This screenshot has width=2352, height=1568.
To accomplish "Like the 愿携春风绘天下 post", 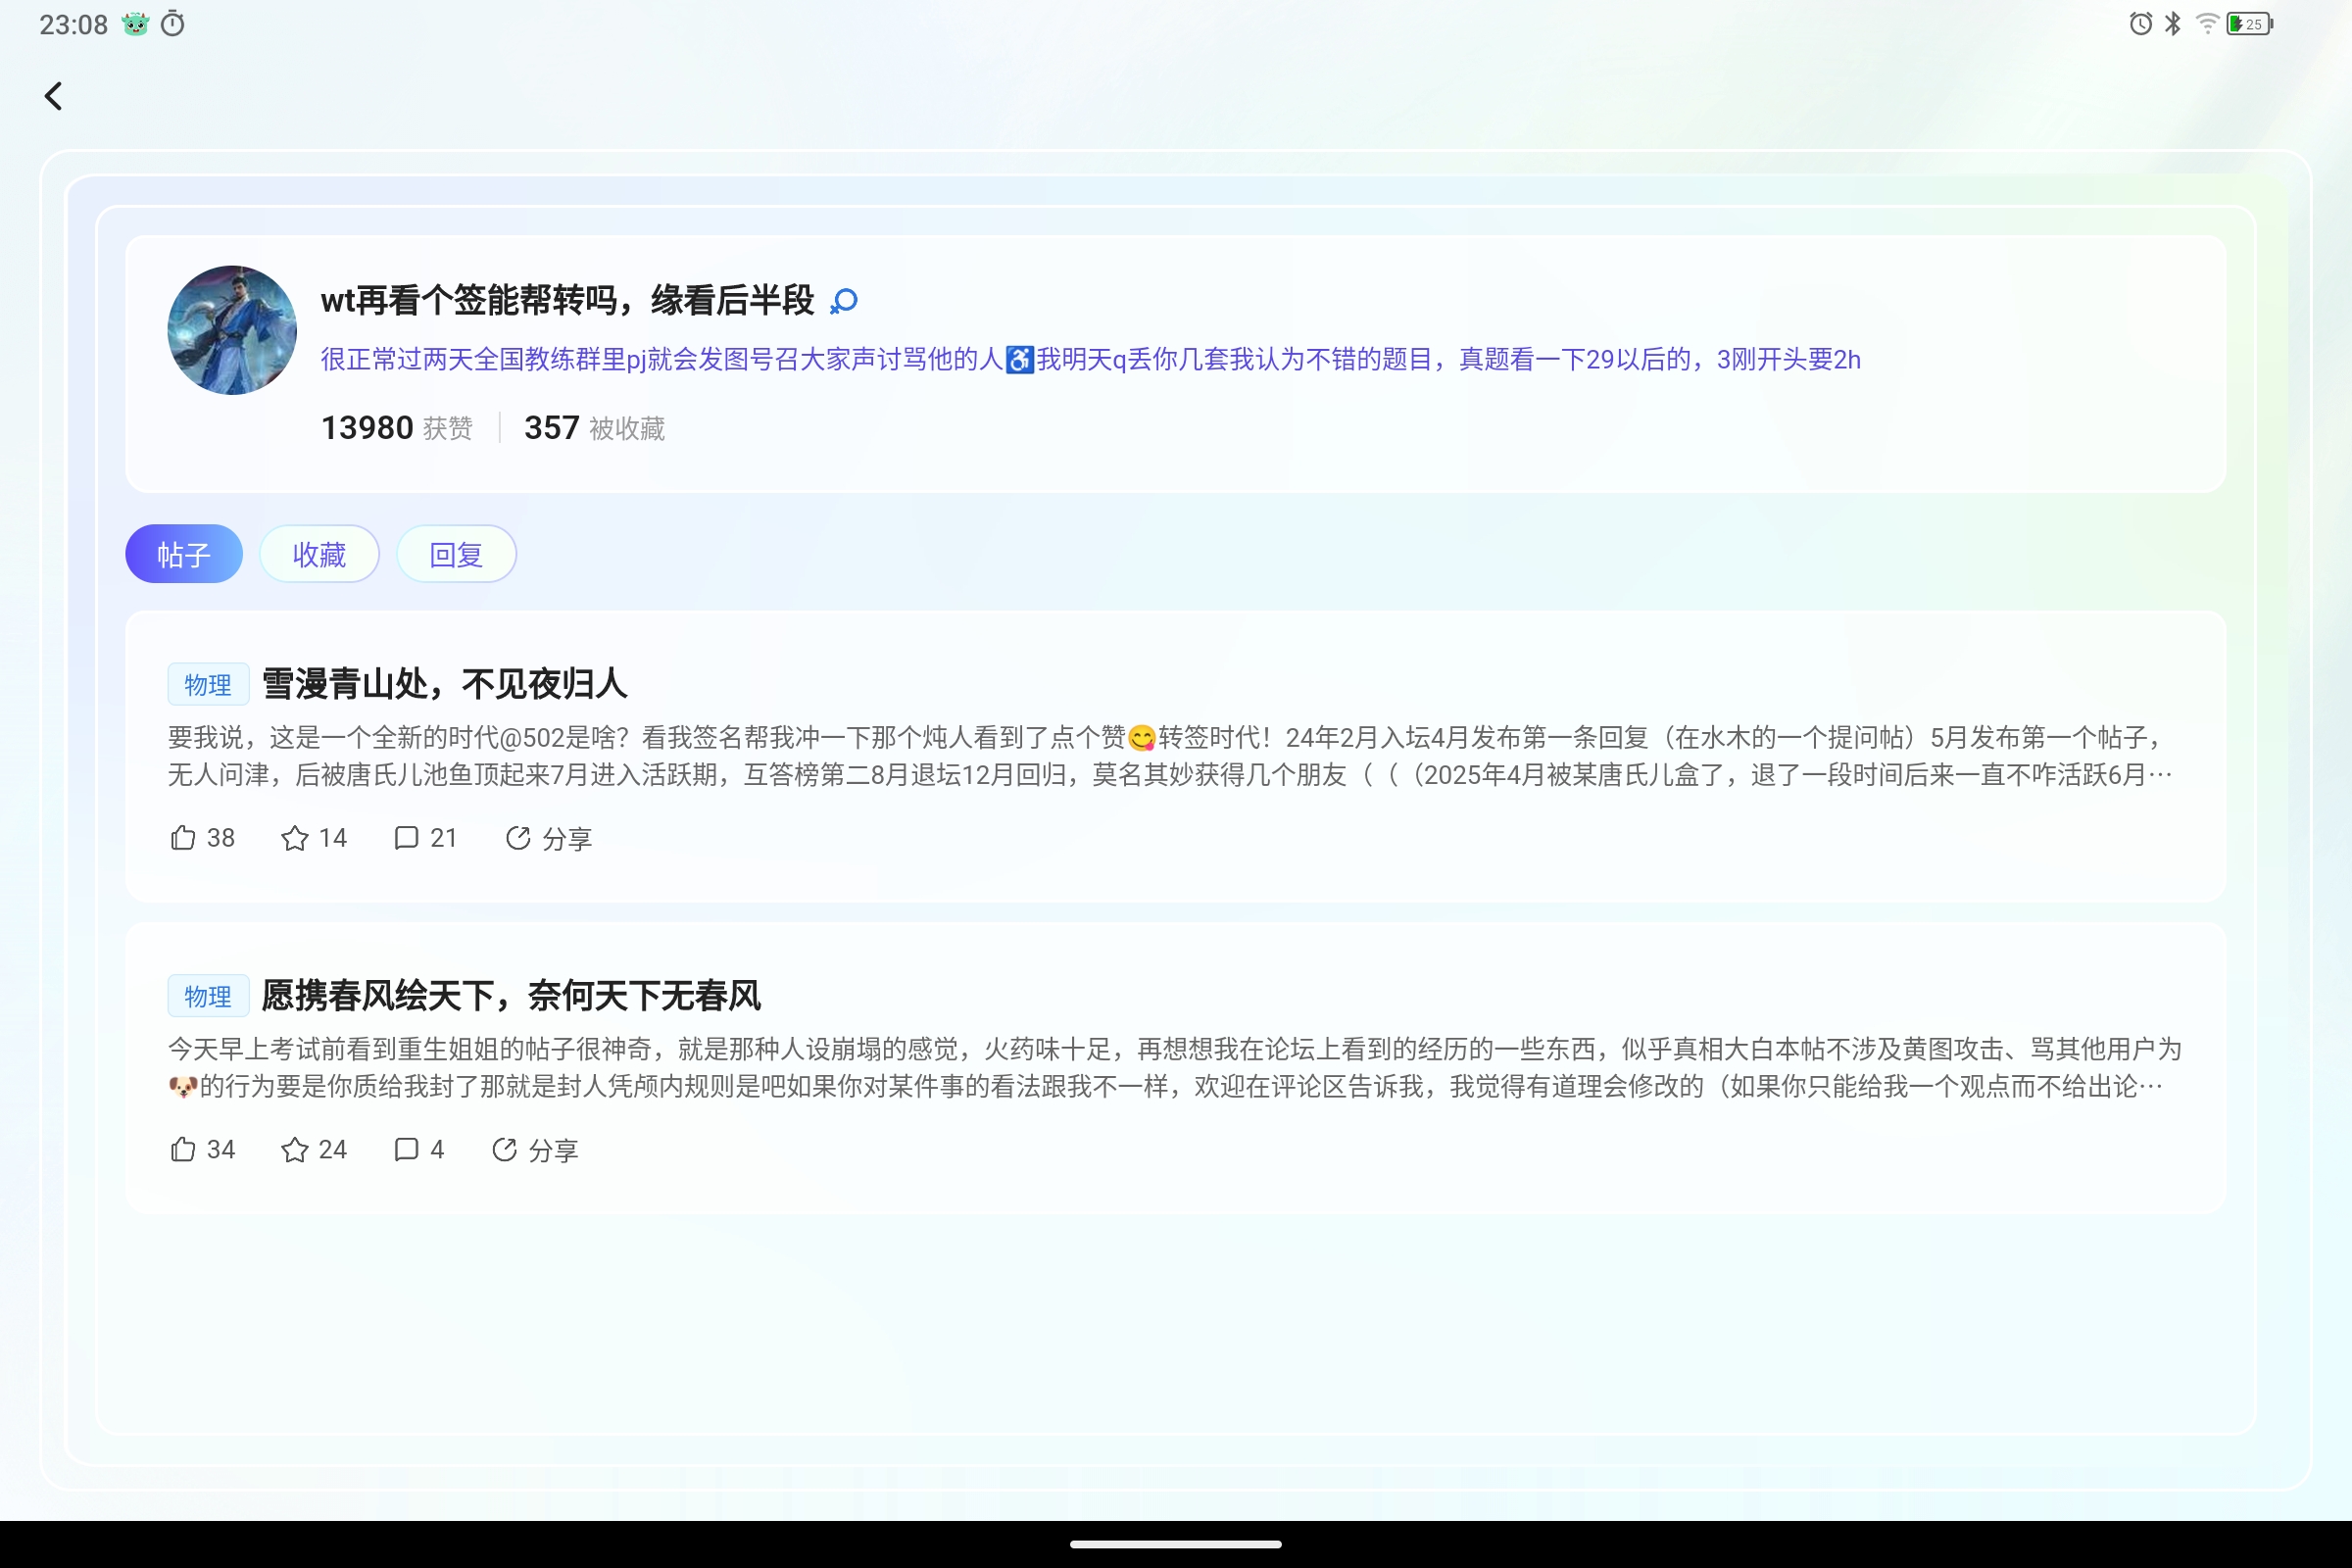I will 184,1150.
